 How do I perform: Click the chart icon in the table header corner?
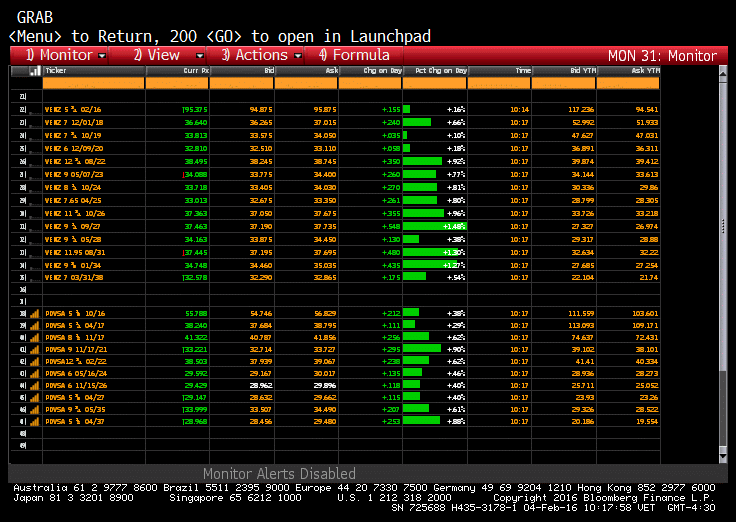35,71
